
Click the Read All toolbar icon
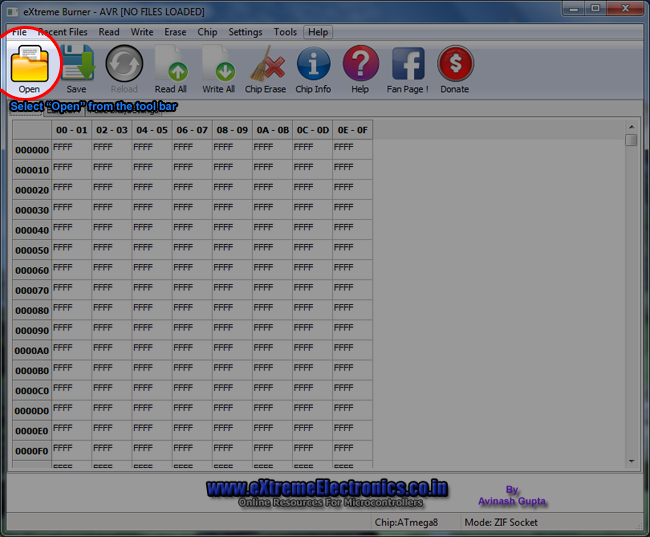coord(171,63)
